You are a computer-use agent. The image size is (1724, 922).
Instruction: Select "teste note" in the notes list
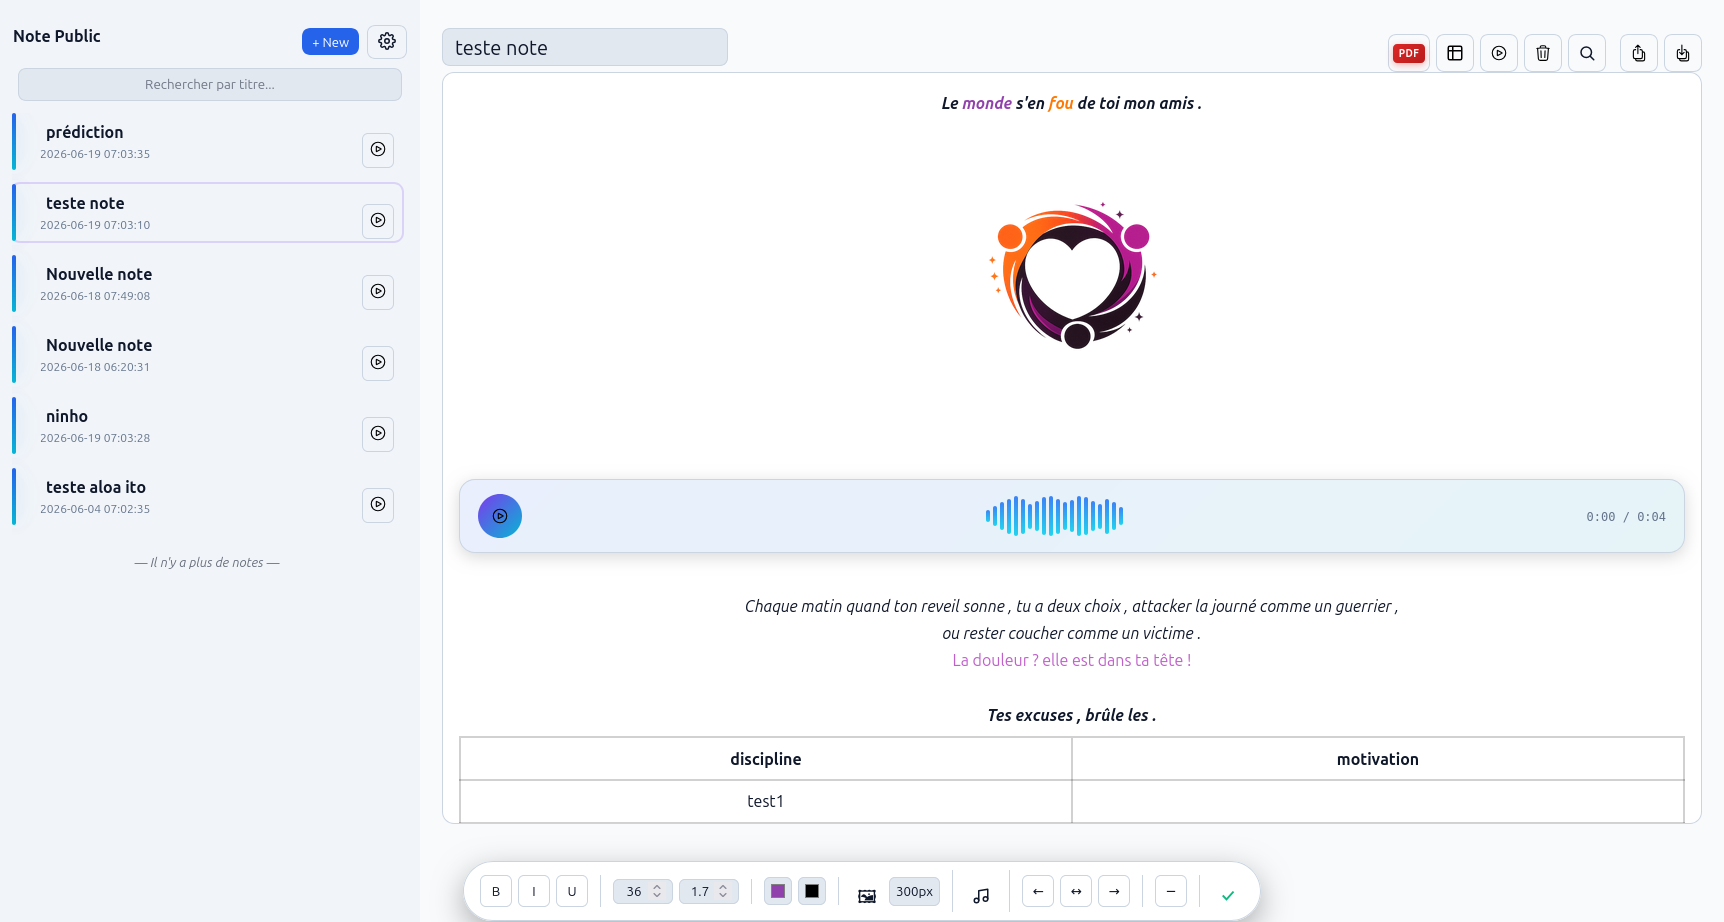coord(208,213)
